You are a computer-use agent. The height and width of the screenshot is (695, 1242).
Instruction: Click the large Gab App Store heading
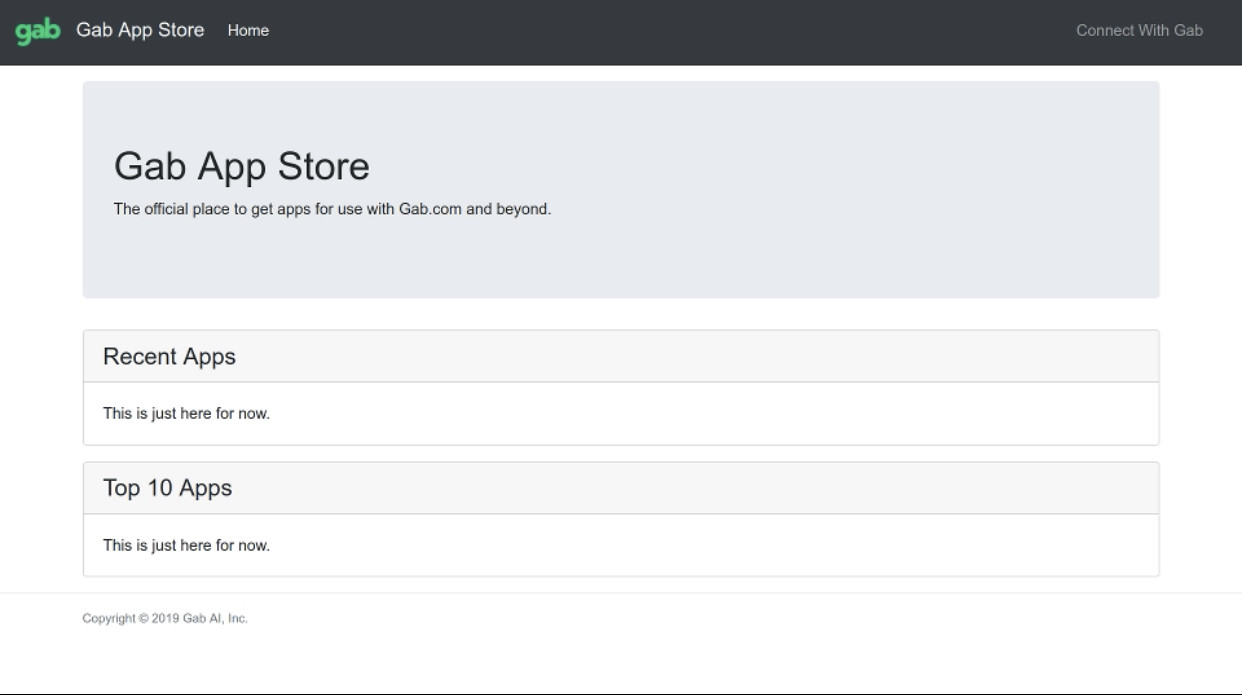click(x=241, y=166)
